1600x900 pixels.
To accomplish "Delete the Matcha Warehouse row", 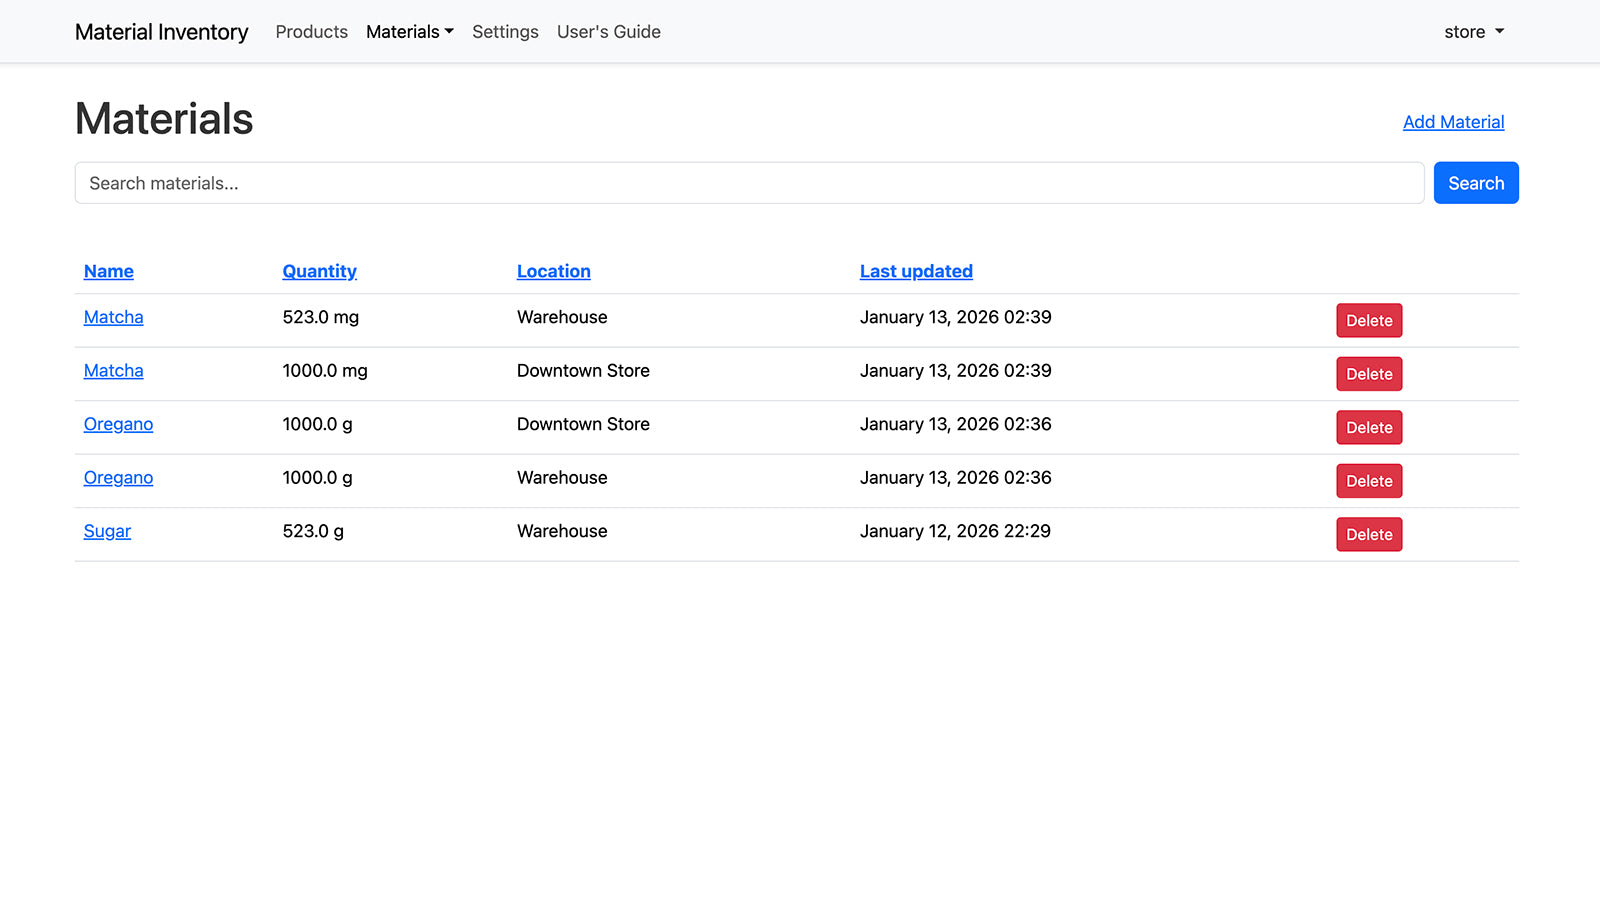I will [1368, 321].
